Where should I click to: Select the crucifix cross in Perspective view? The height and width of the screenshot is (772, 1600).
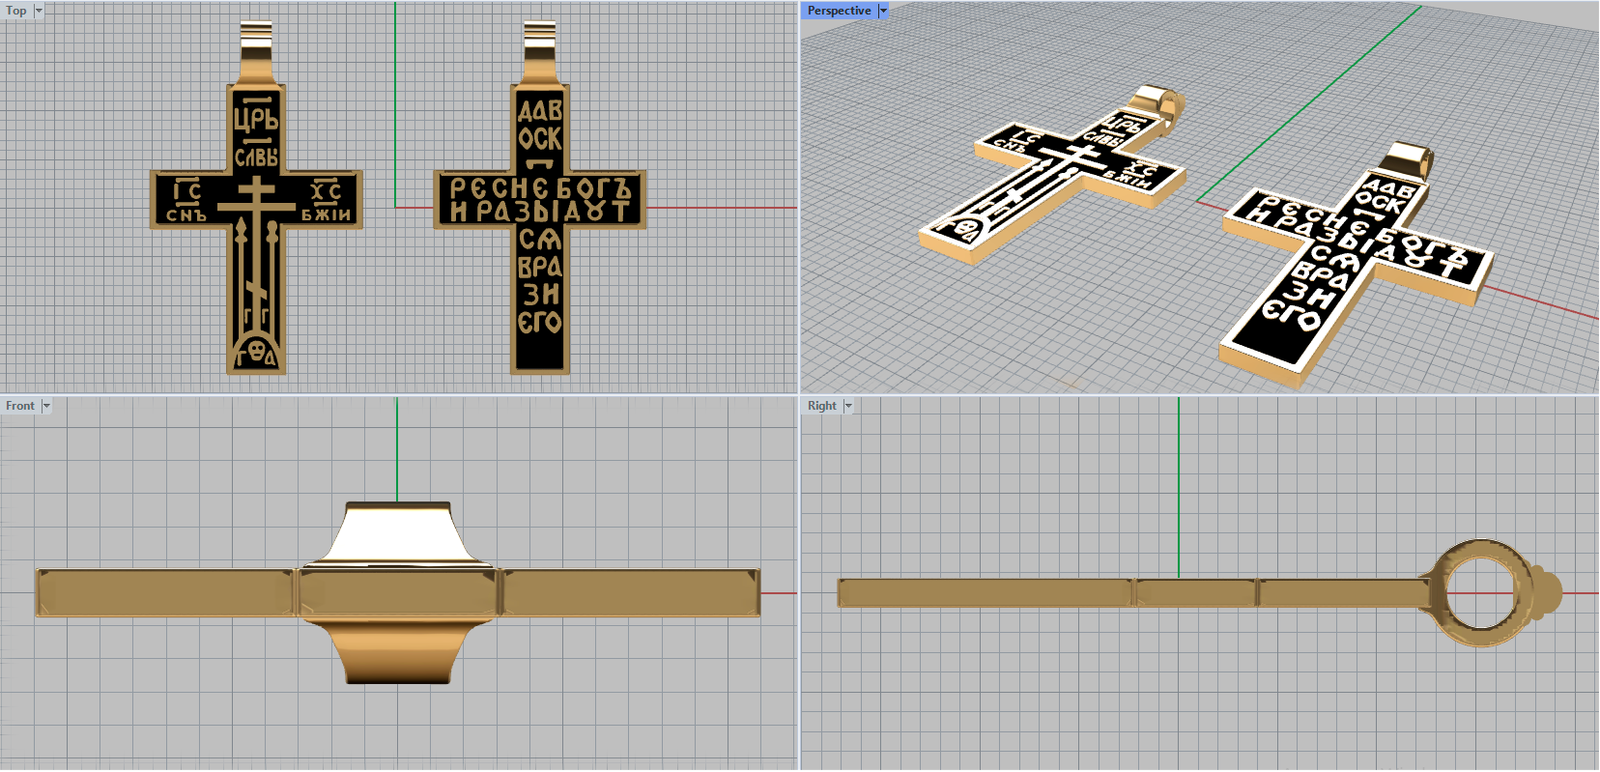coord(1050,180)
